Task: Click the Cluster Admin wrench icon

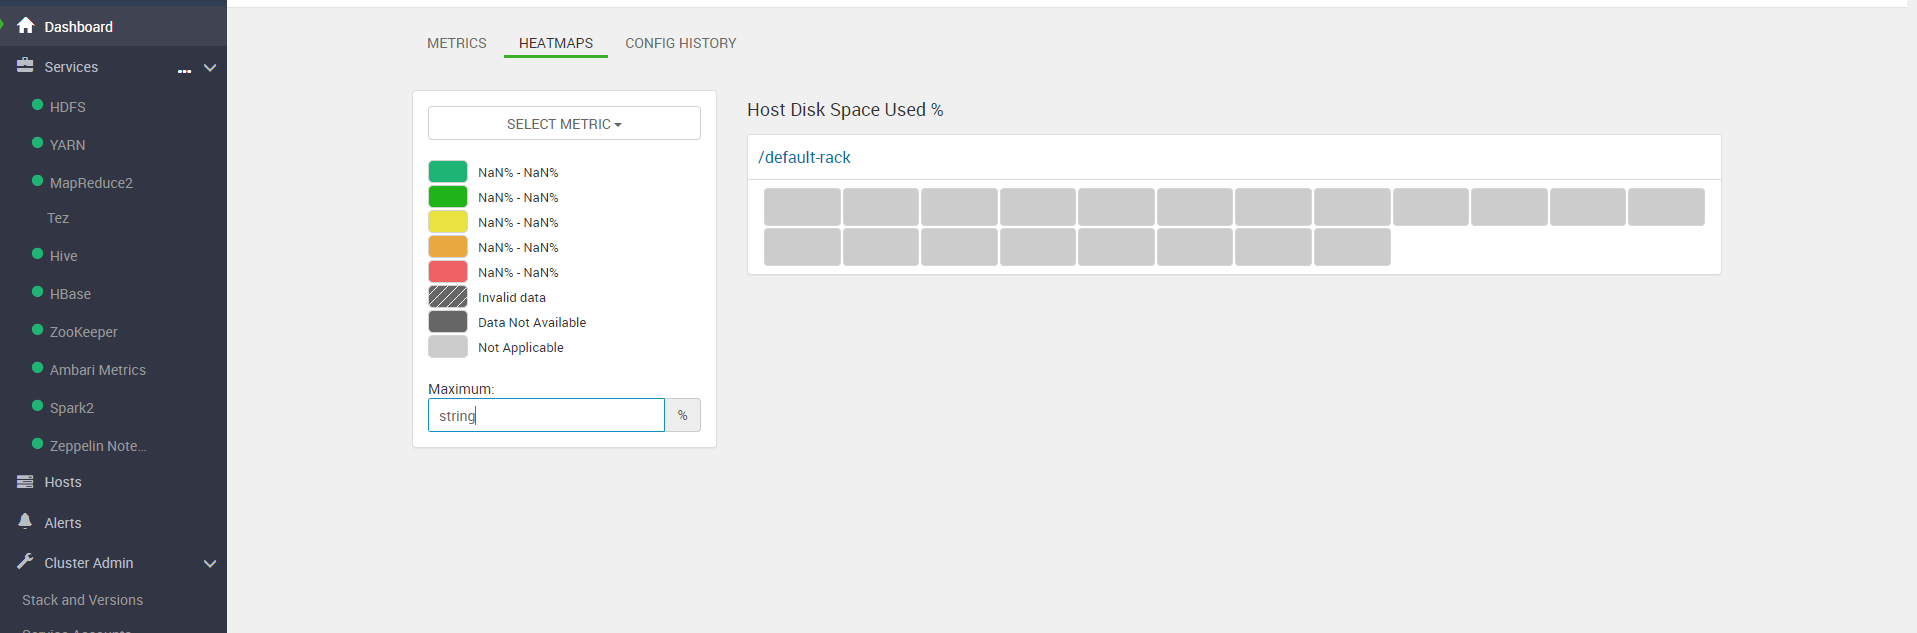Action: 25,562
